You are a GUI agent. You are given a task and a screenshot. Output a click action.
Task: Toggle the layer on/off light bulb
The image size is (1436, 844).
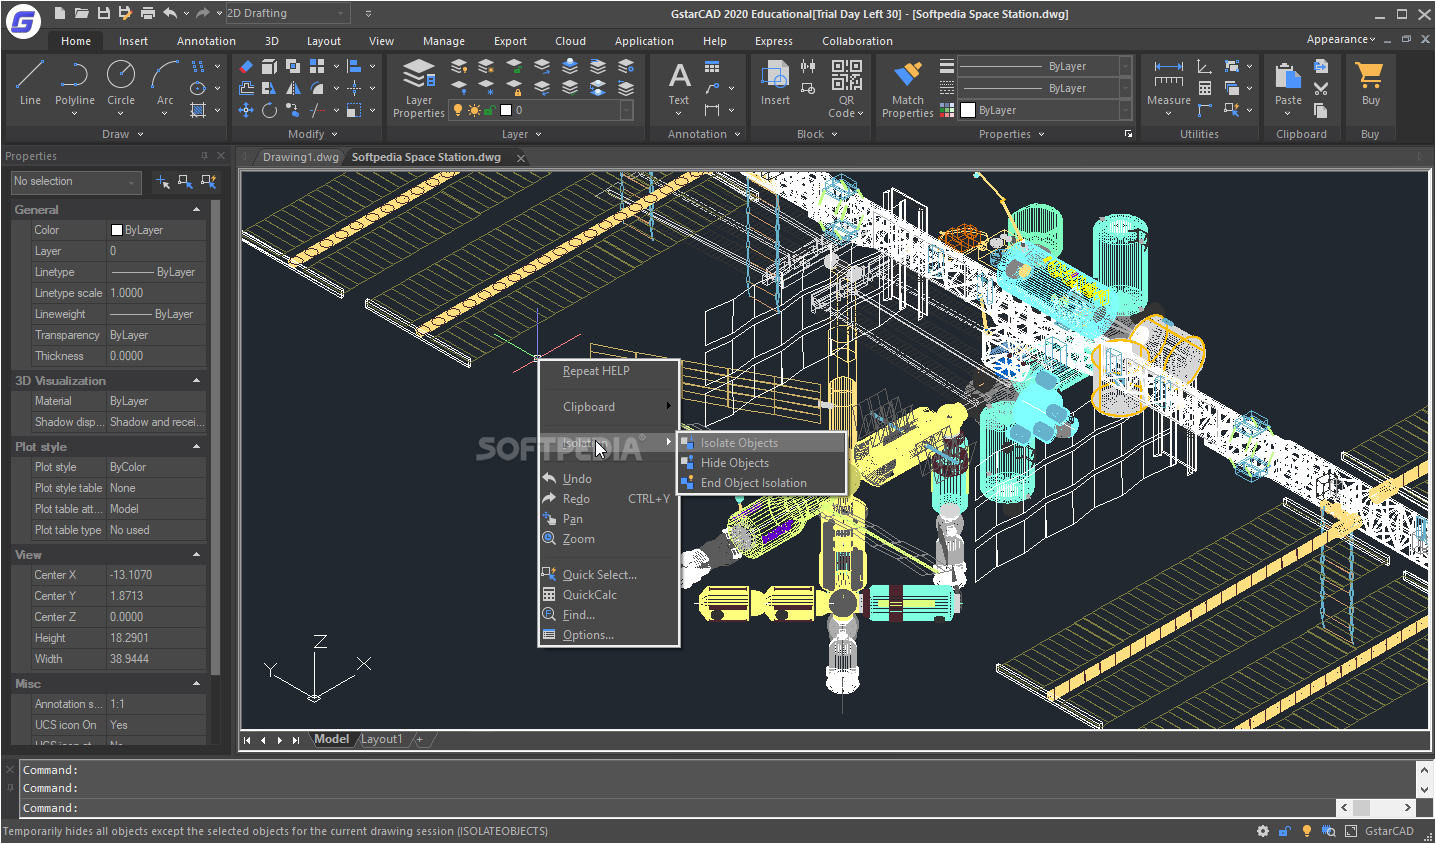(x=459, y=110)
